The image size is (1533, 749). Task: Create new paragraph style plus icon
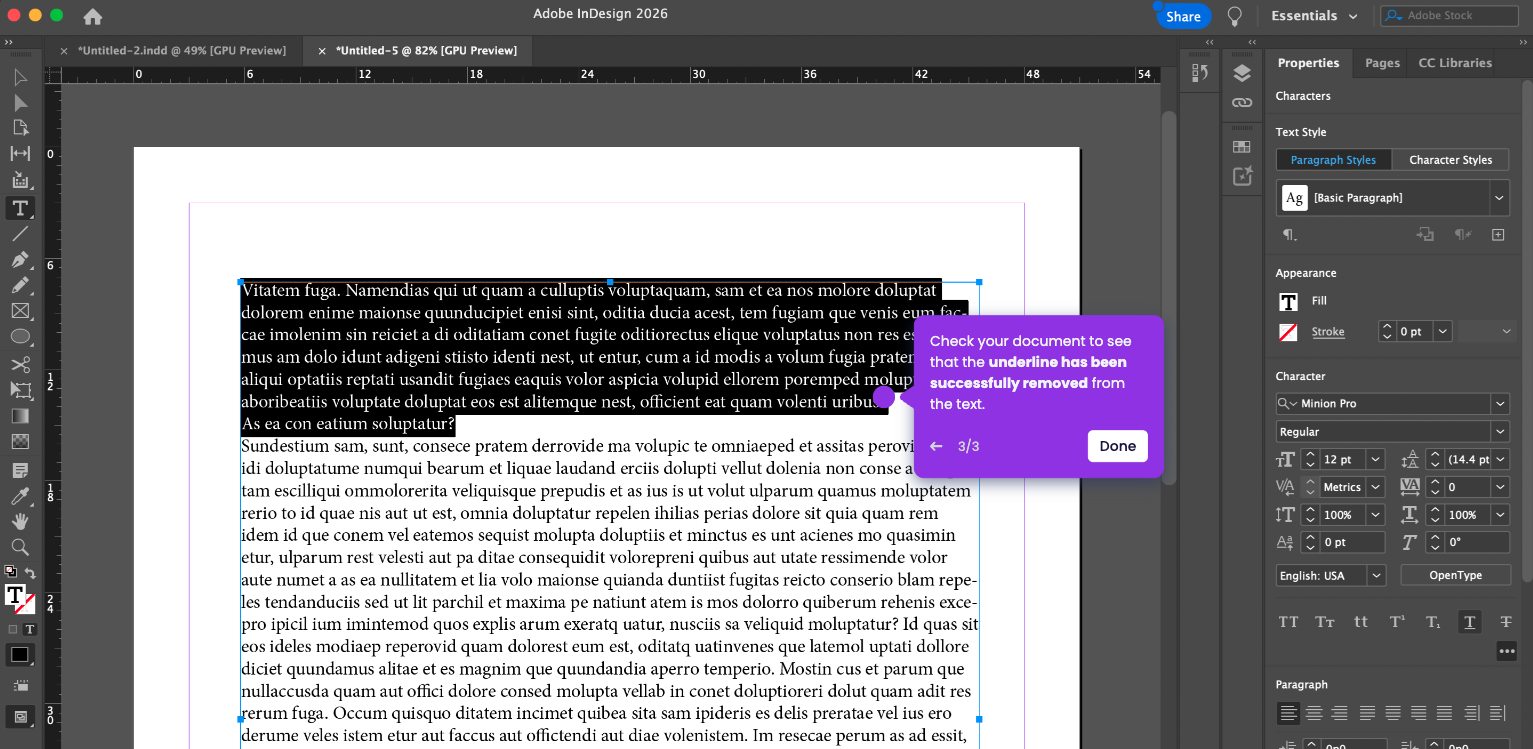point(1498,235)
